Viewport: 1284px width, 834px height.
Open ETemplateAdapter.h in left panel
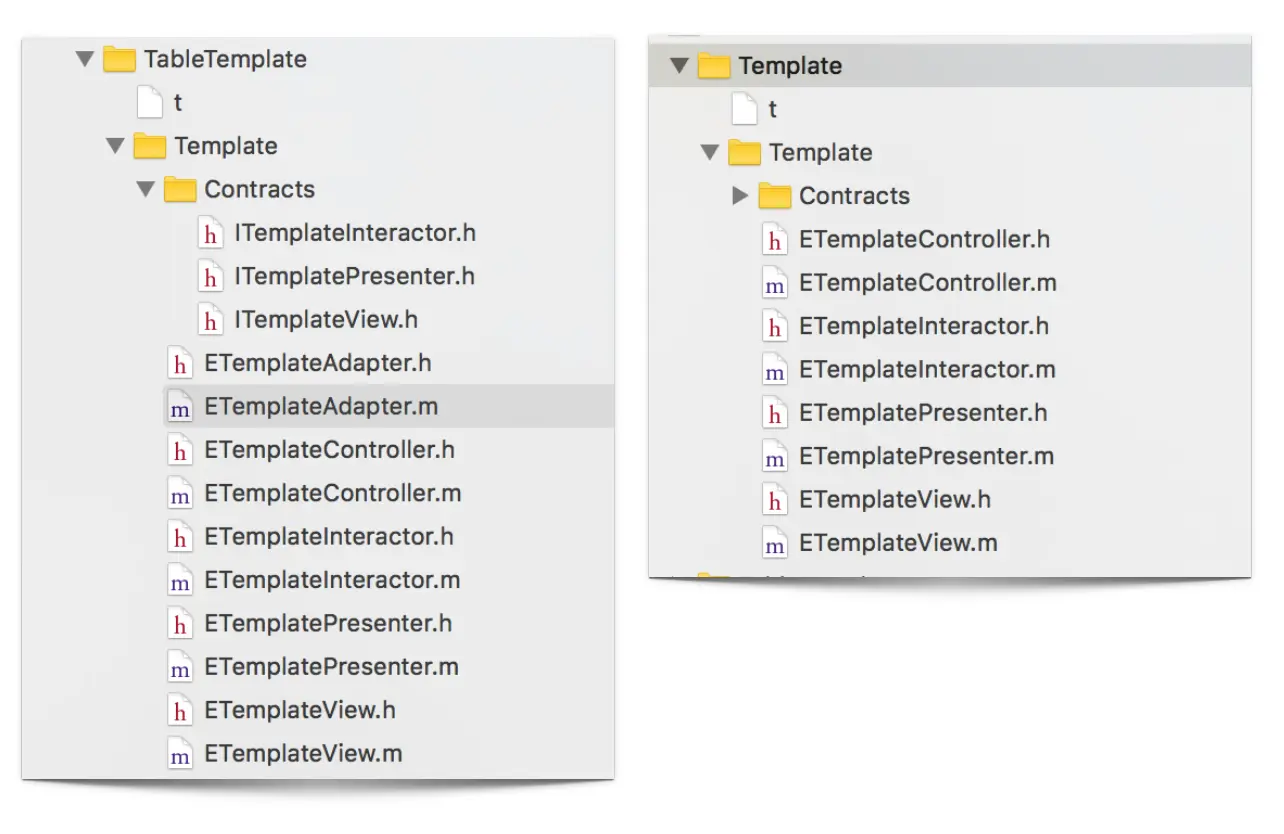318,363
